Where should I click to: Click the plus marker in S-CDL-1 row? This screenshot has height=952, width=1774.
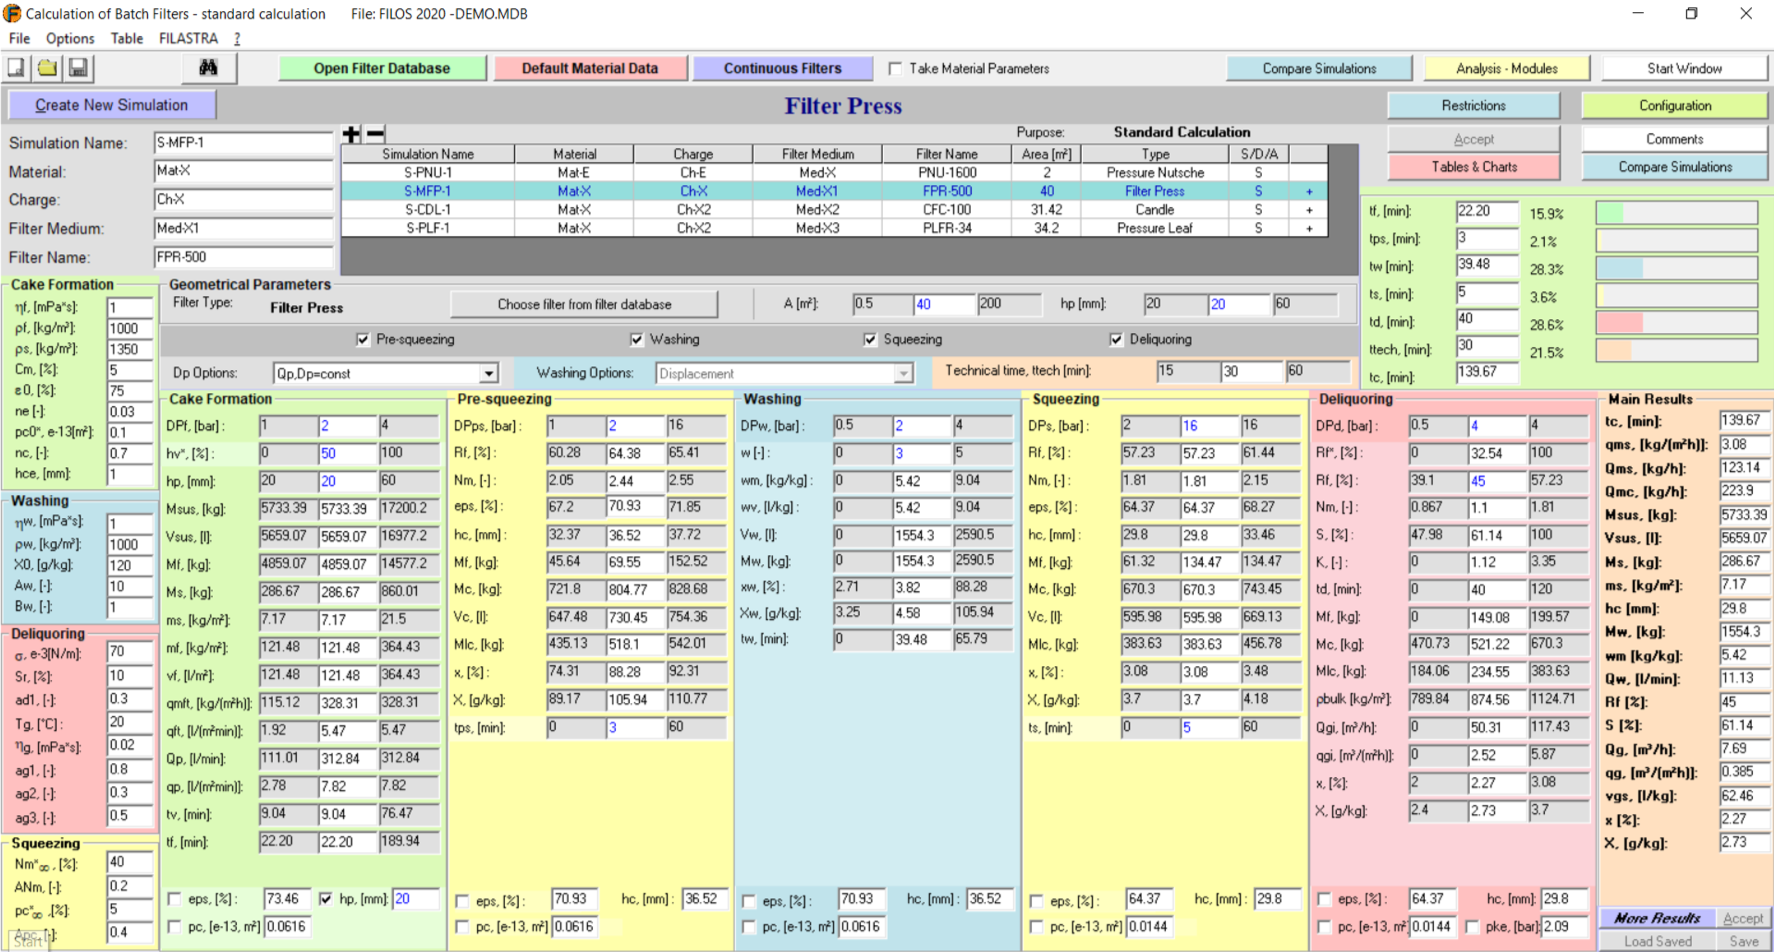1308,210
